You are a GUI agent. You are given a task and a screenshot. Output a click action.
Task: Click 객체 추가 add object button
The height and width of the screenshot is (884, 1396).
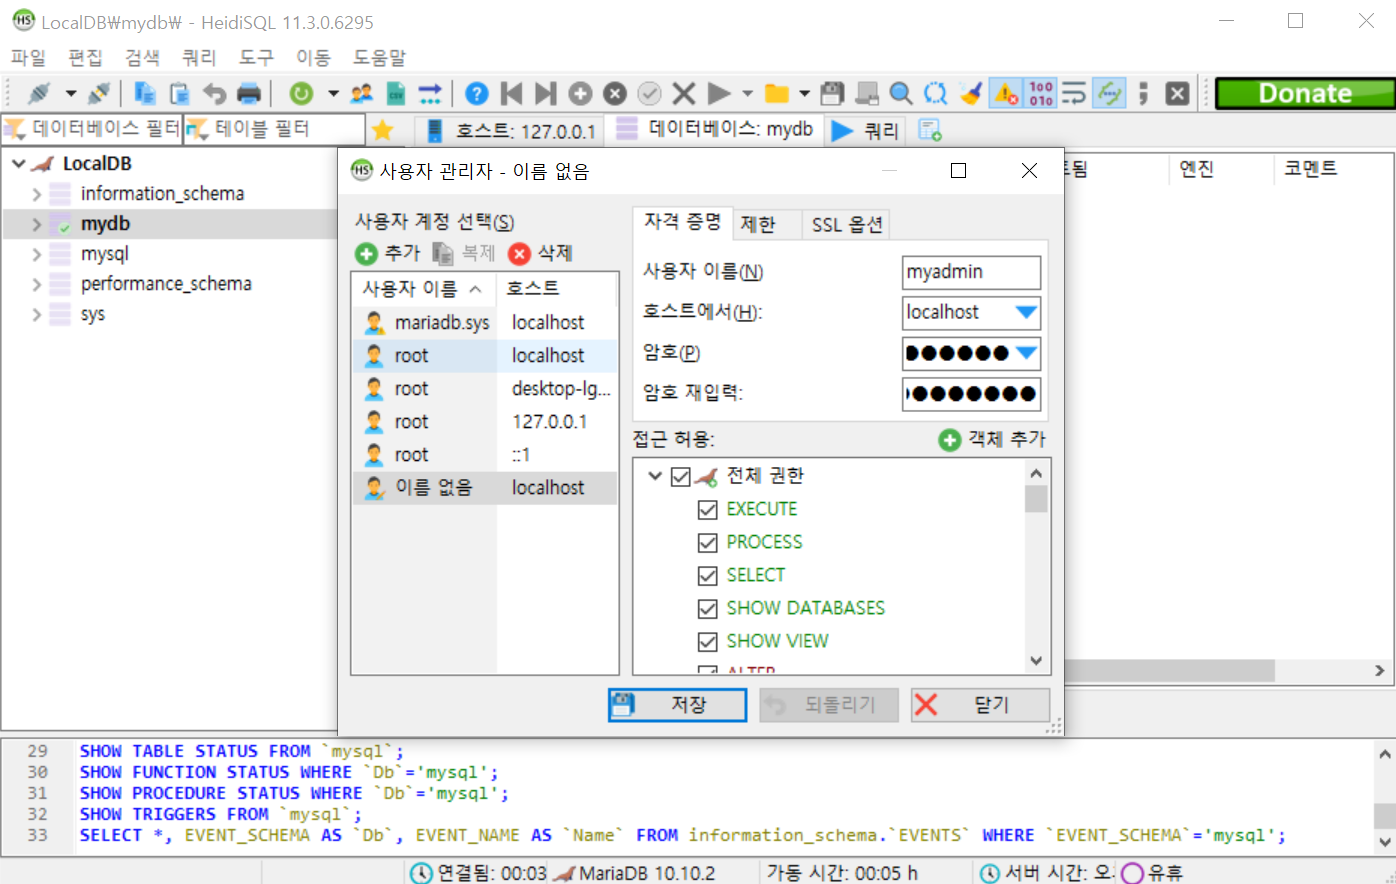tap(992, 439)
